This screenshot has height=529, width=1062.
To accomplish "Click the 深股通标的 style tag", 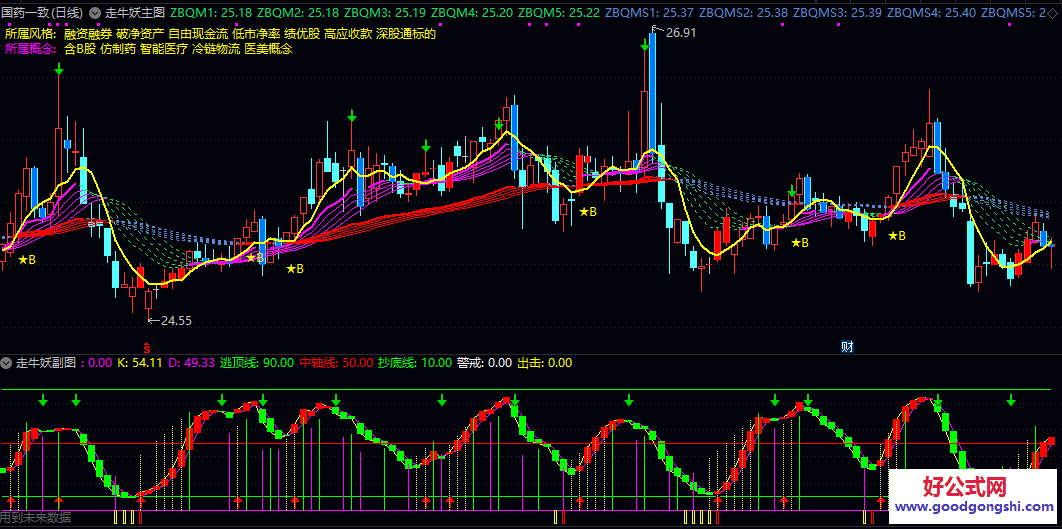I will [x=406, y=34].
